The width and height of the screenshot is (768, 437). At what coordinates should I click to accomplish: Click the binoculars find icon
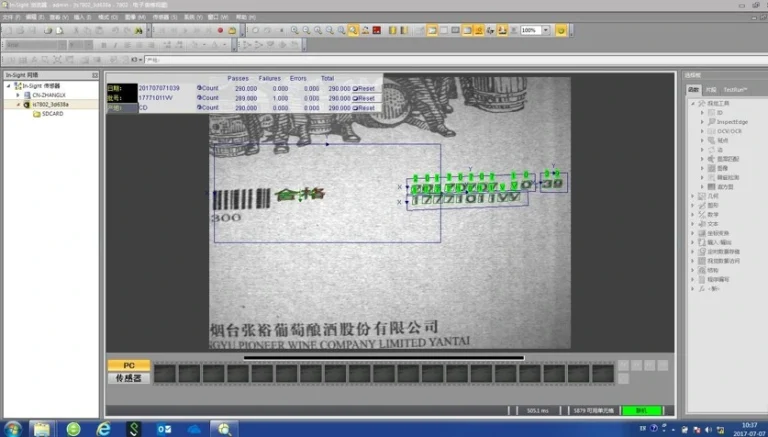[139, 30]
